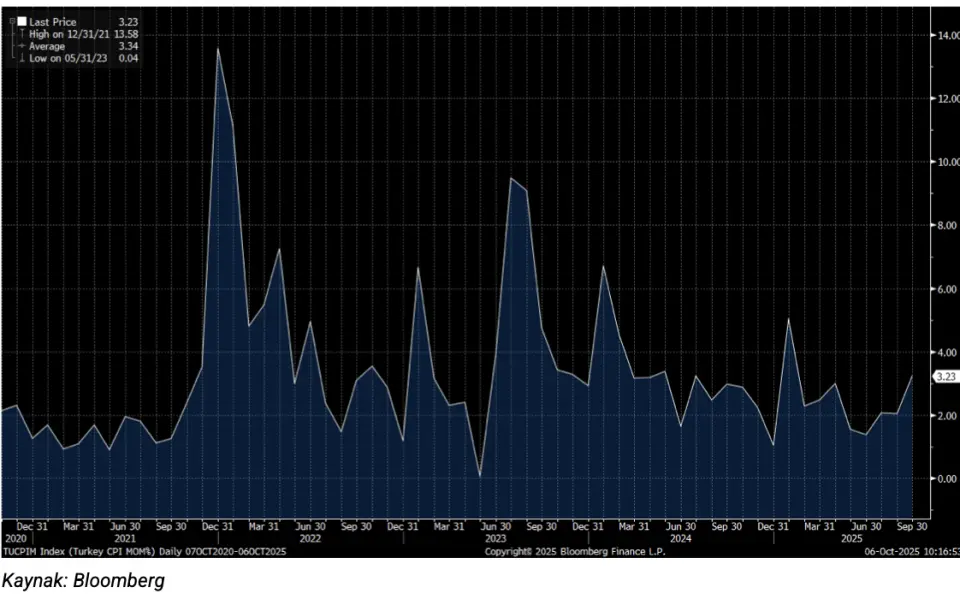The image size is (960, 611).
Task: Click the July 2023 peak near 9.5
Action: (x=510, y=179)
